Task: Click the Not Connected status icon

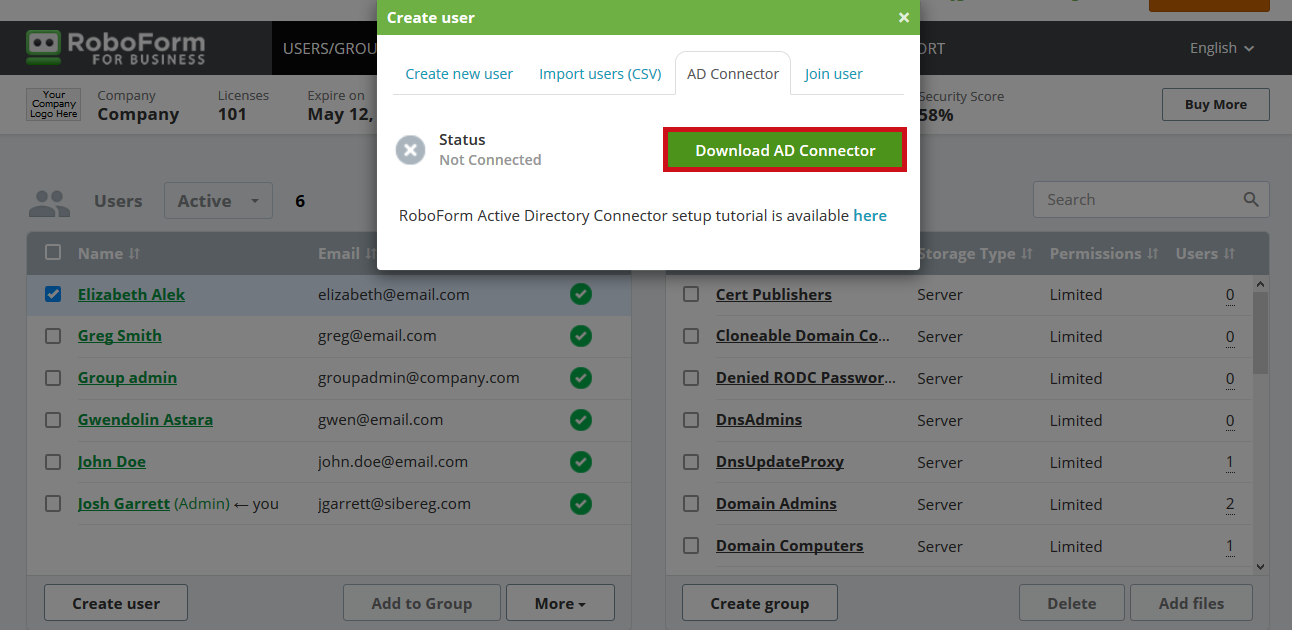Action: tap(410, 150)
